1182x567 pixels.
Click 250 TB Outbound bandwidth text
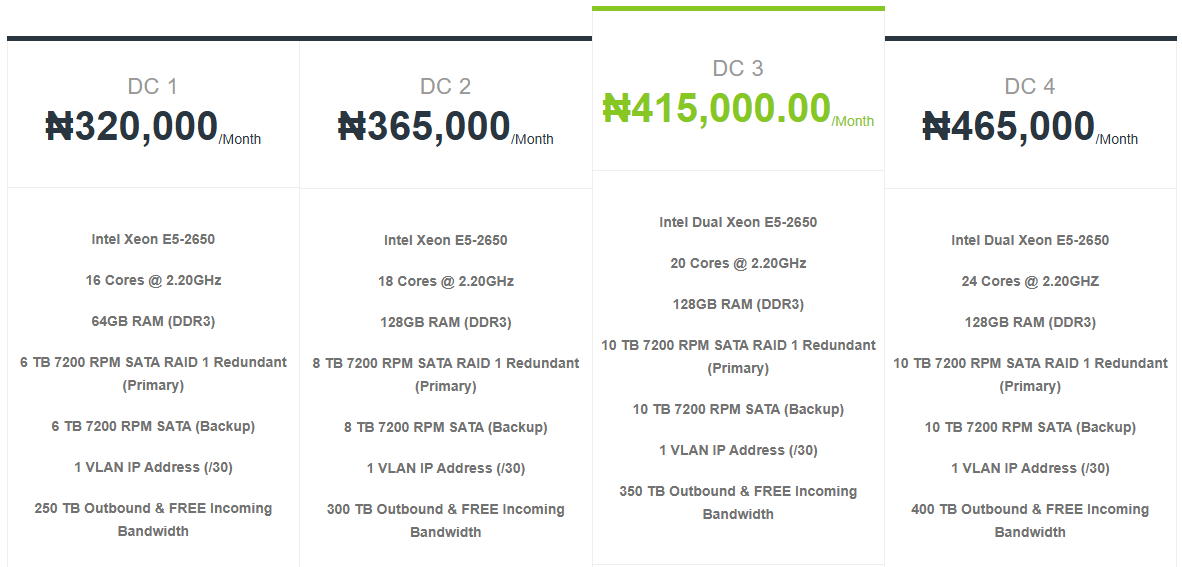coord(153,519)
